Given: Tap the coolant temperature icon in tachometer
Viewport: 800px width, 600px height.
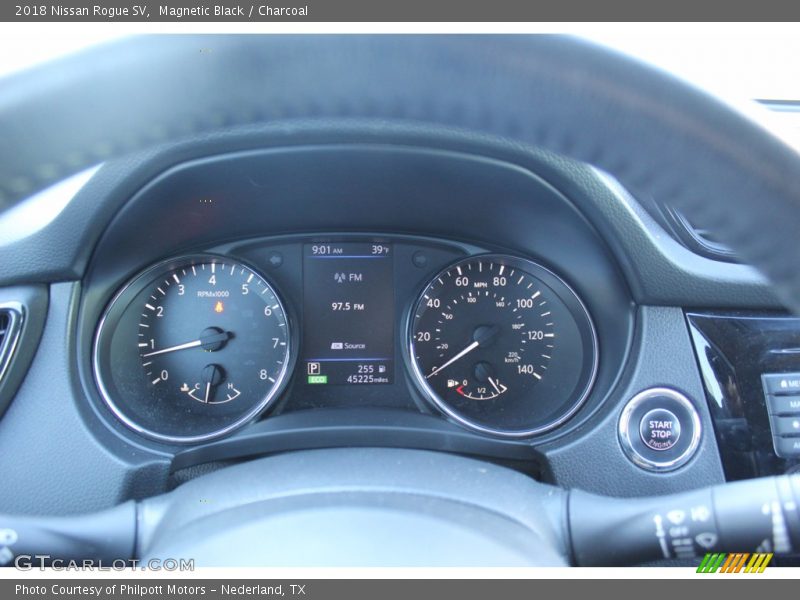Looking at the screenshot, I should click(185, 388).
